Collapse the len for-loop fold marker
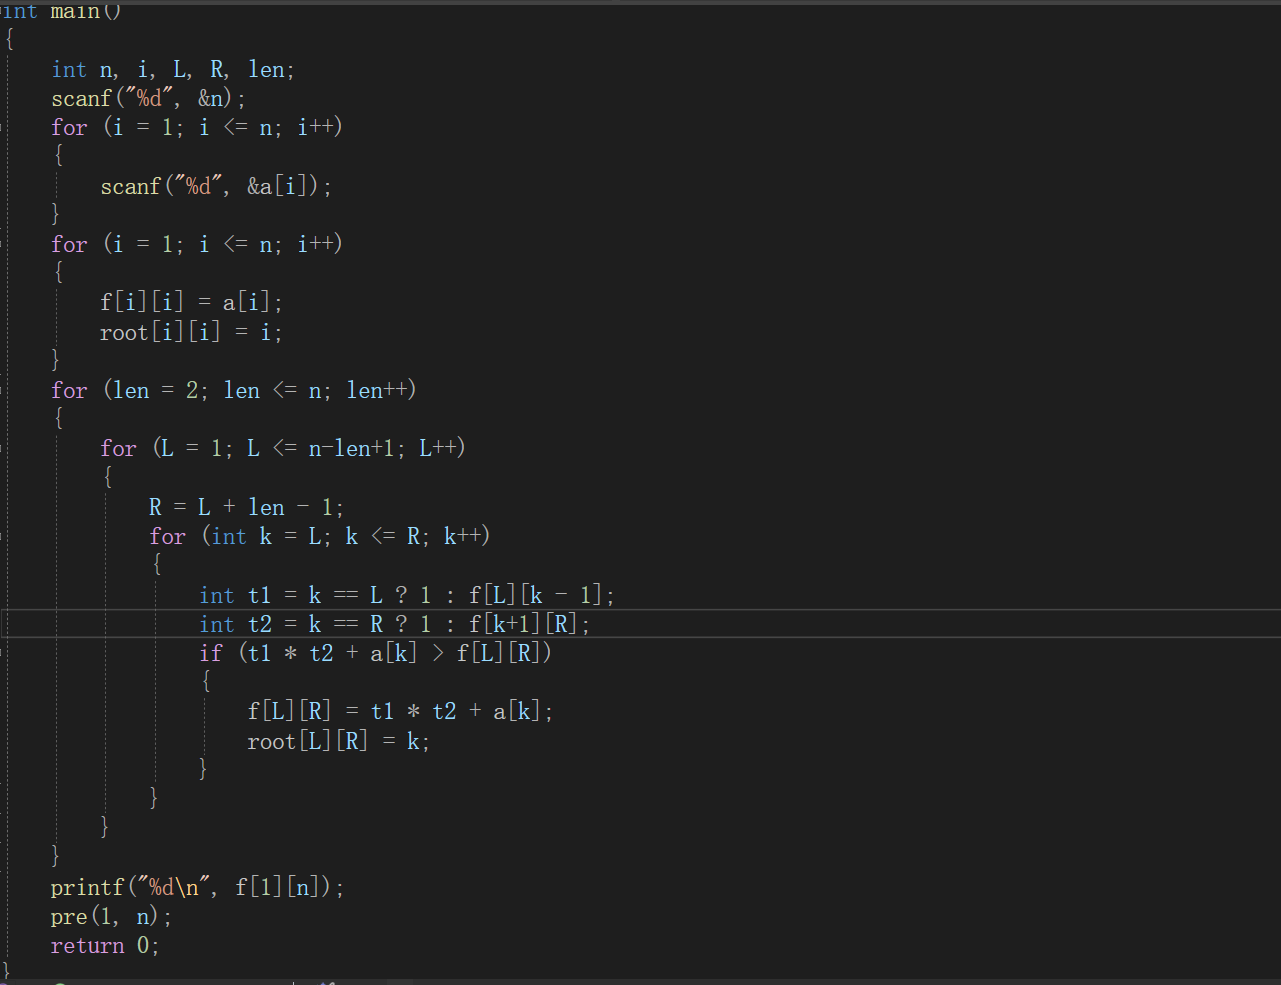The image size is (1281, 985). point(3,390)
